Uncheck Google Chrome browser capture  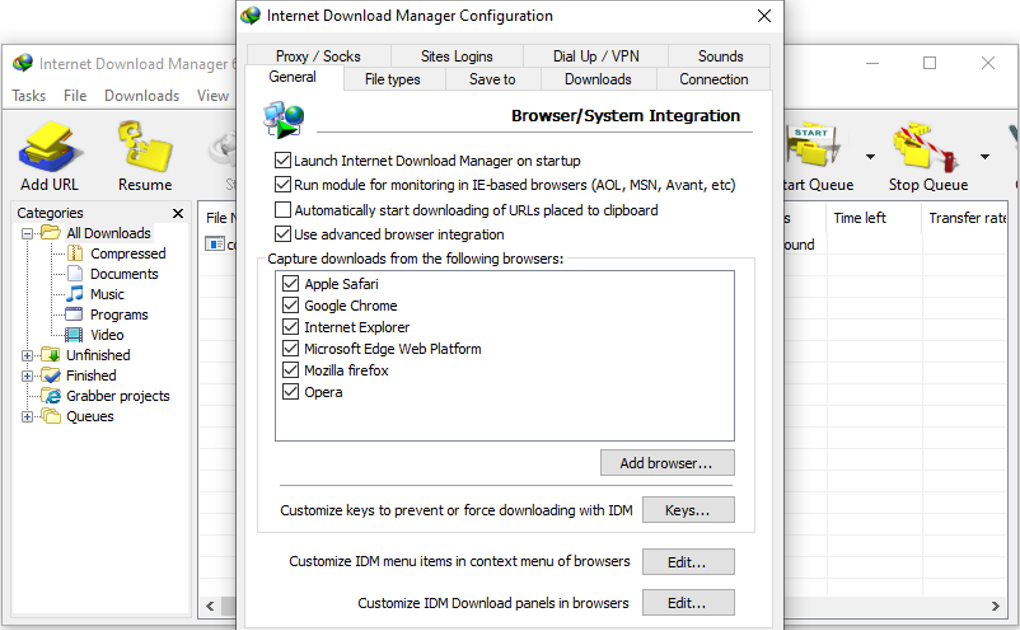coord(290,305)
